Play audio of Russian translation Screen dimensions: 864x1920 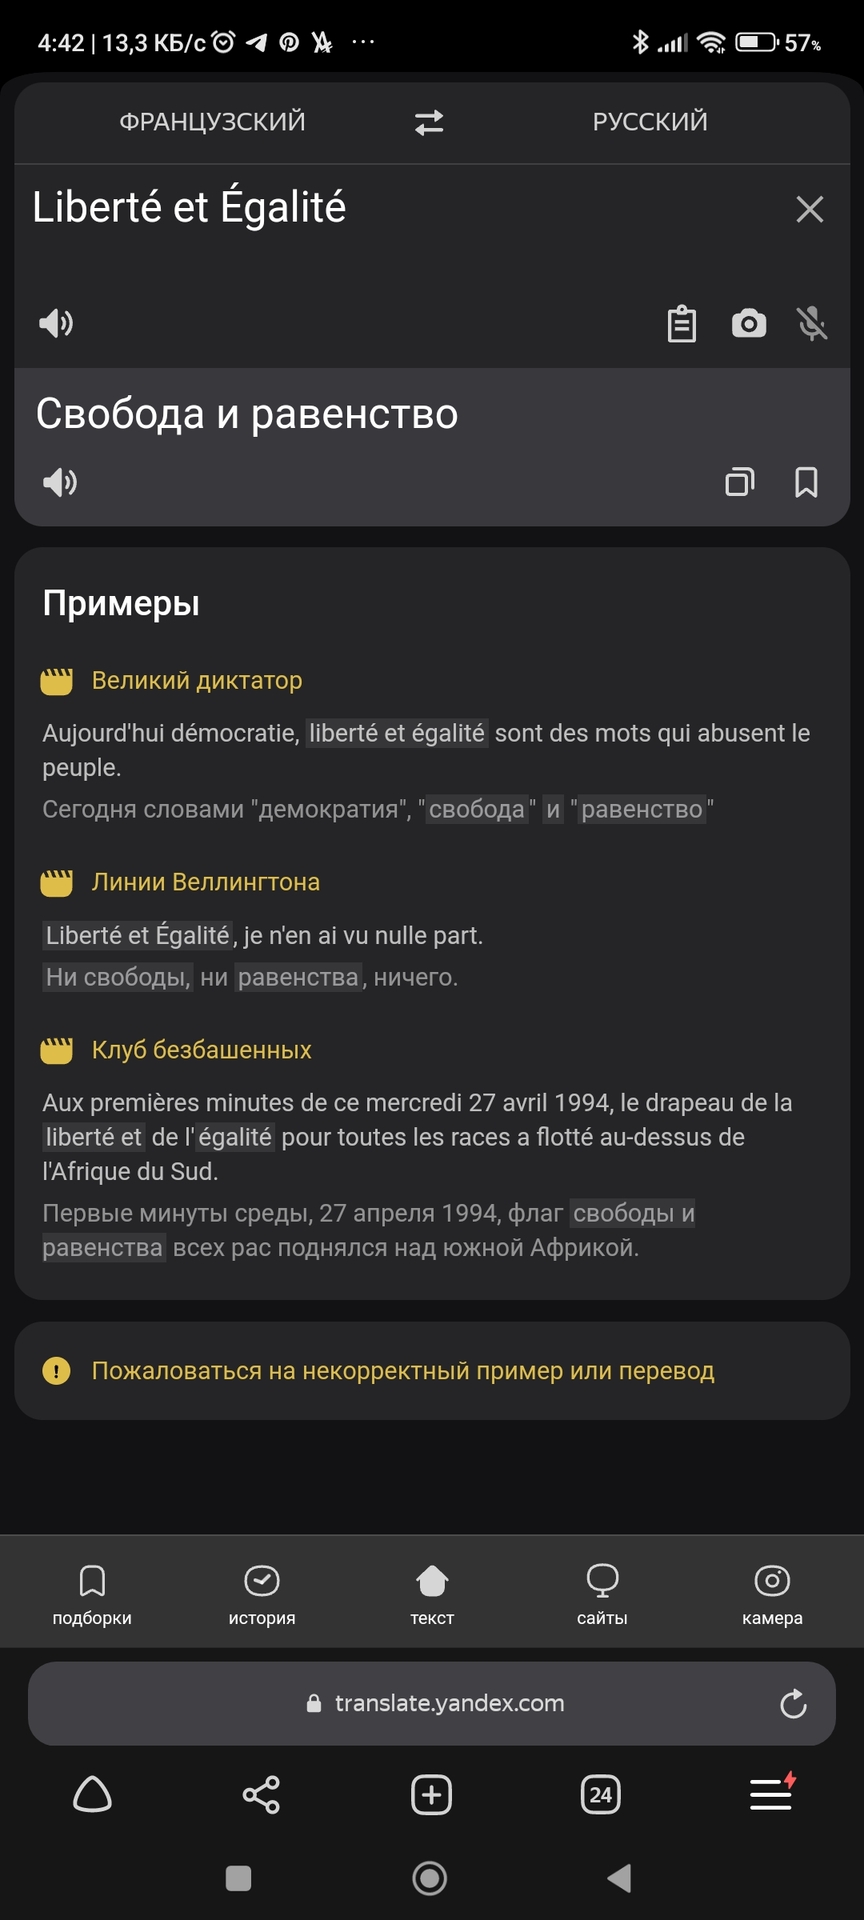(x=60, y=483)
